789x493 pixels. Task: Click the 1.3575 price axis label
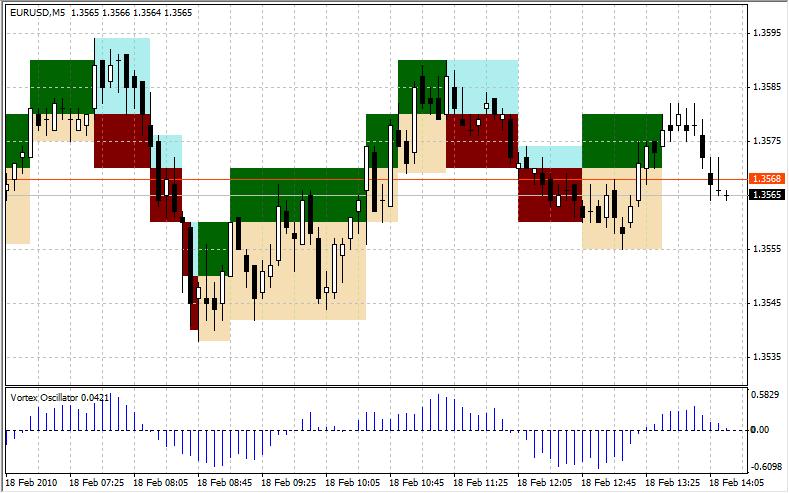tap(767, 141)
